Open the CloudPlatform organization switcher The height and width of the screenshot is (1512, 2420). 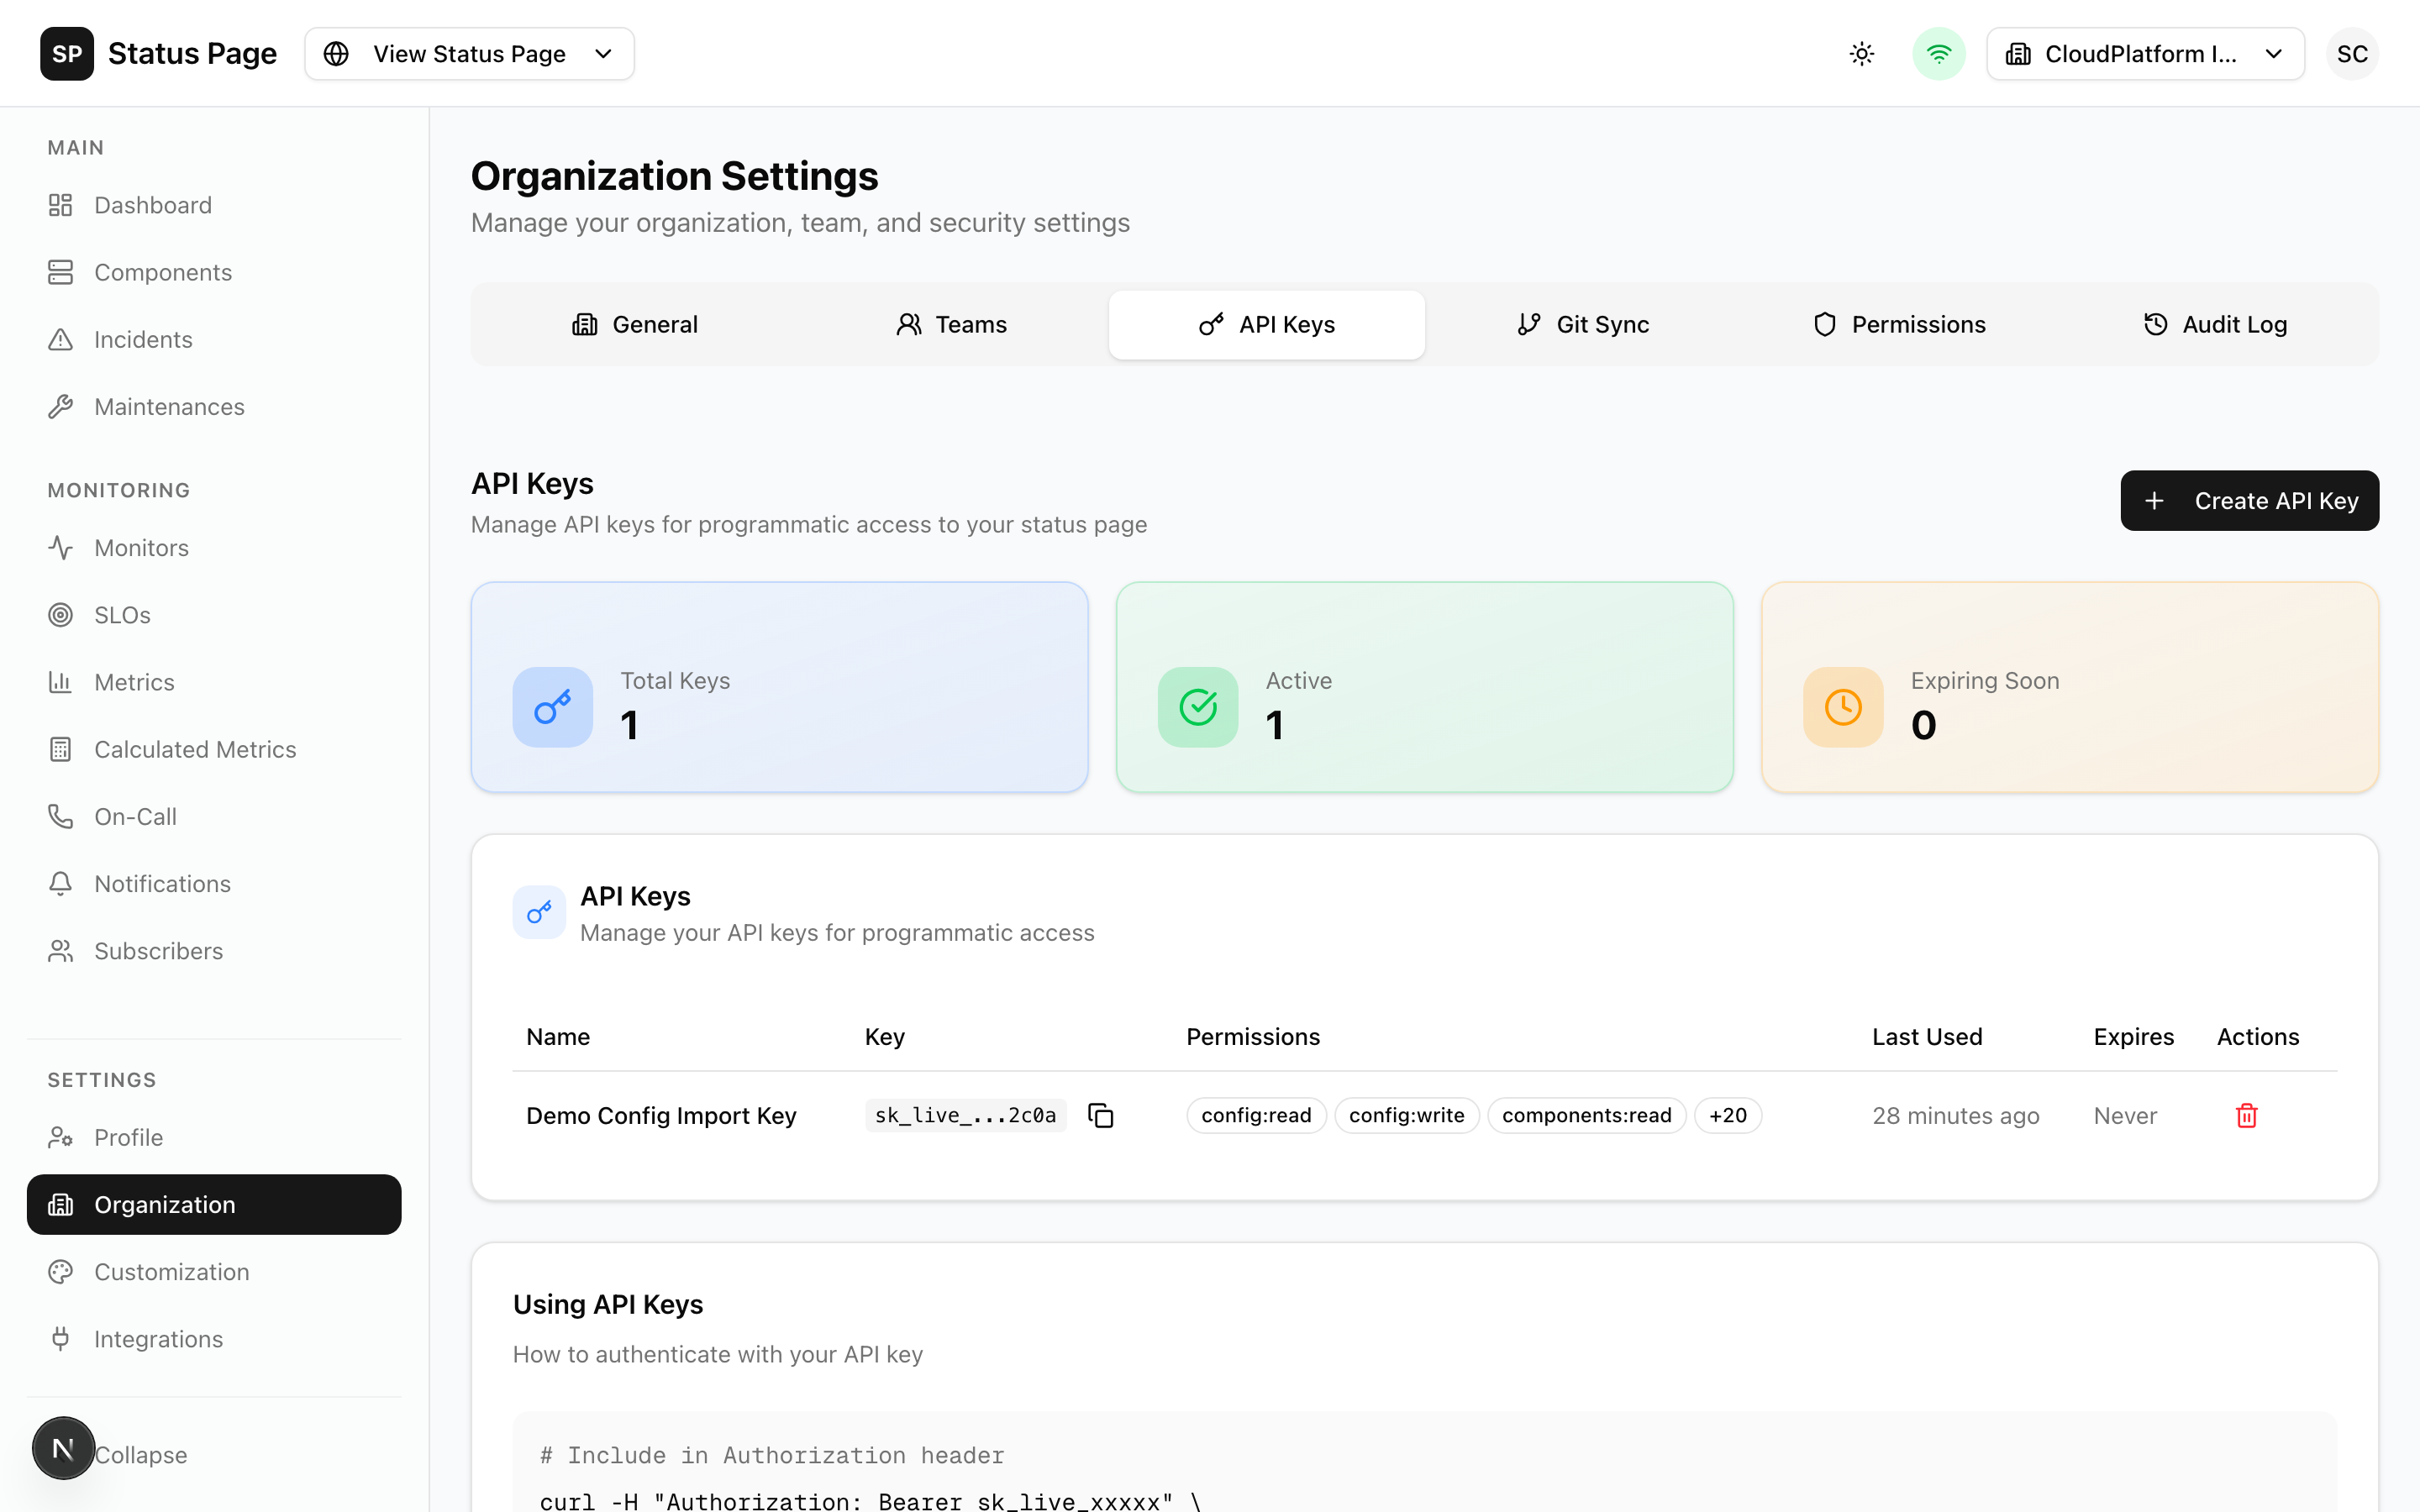coord(2144,54)
